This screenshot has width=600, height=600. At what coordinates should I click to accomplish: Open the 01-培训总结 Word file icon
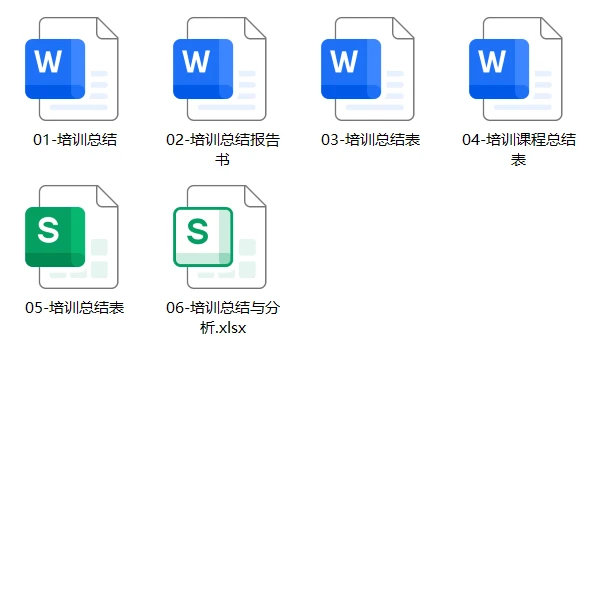tap(72, 69)
